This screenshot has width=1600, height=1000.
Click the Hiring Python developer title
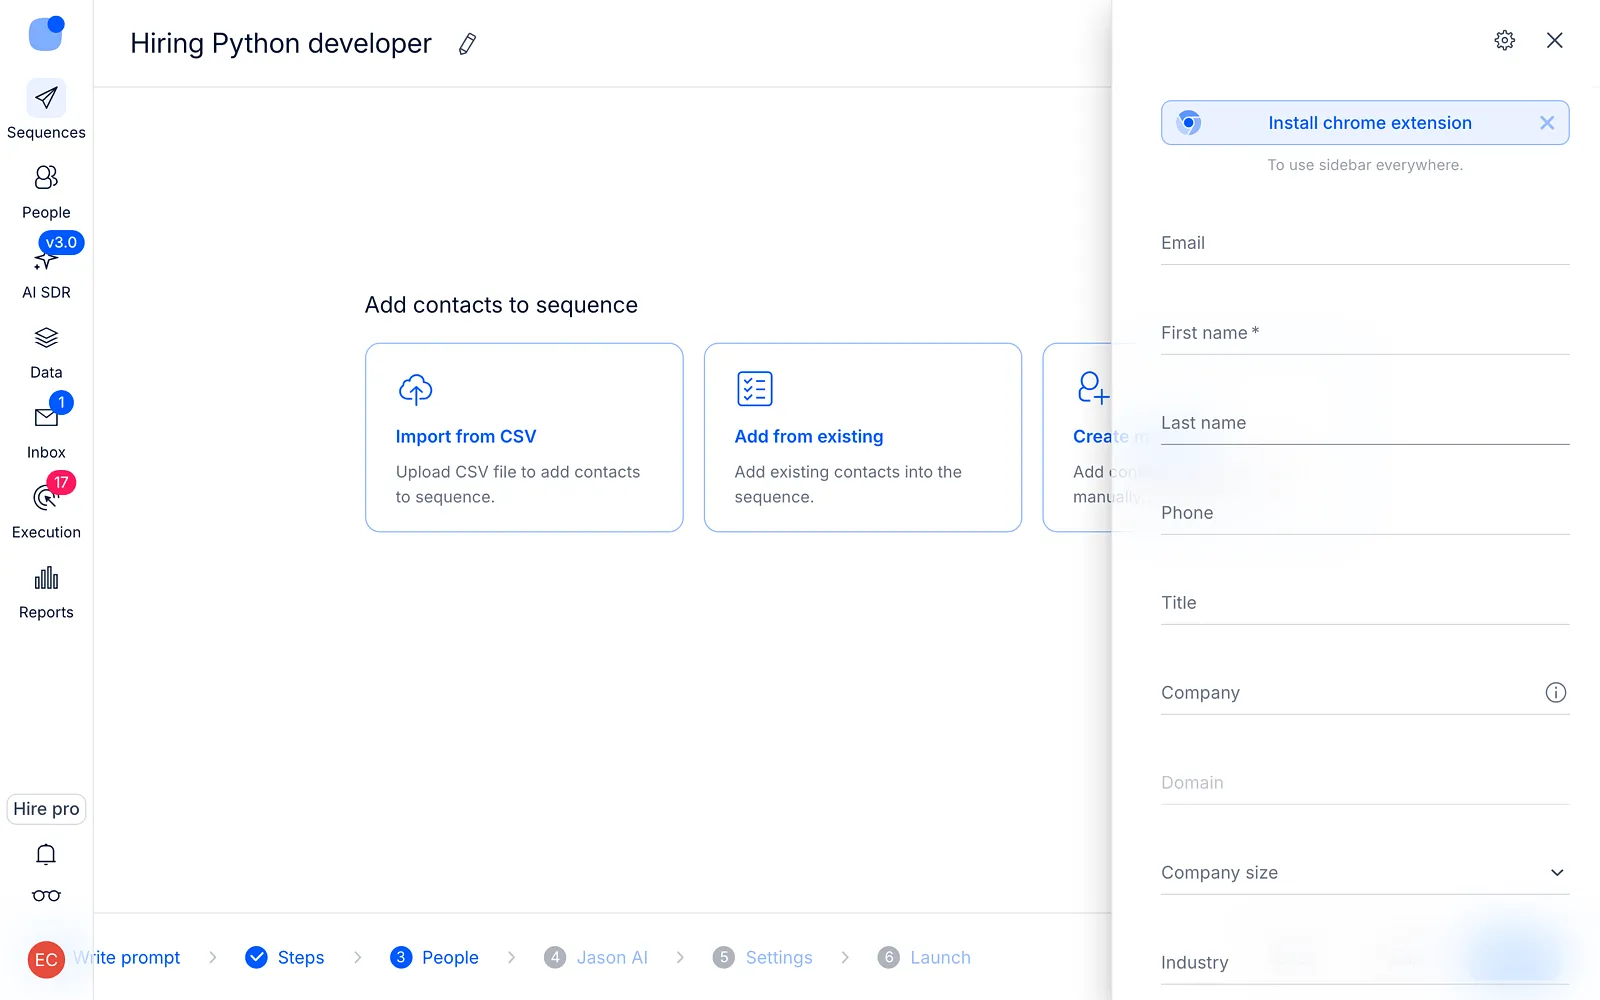pyautogui.click(x=281, y=44)
